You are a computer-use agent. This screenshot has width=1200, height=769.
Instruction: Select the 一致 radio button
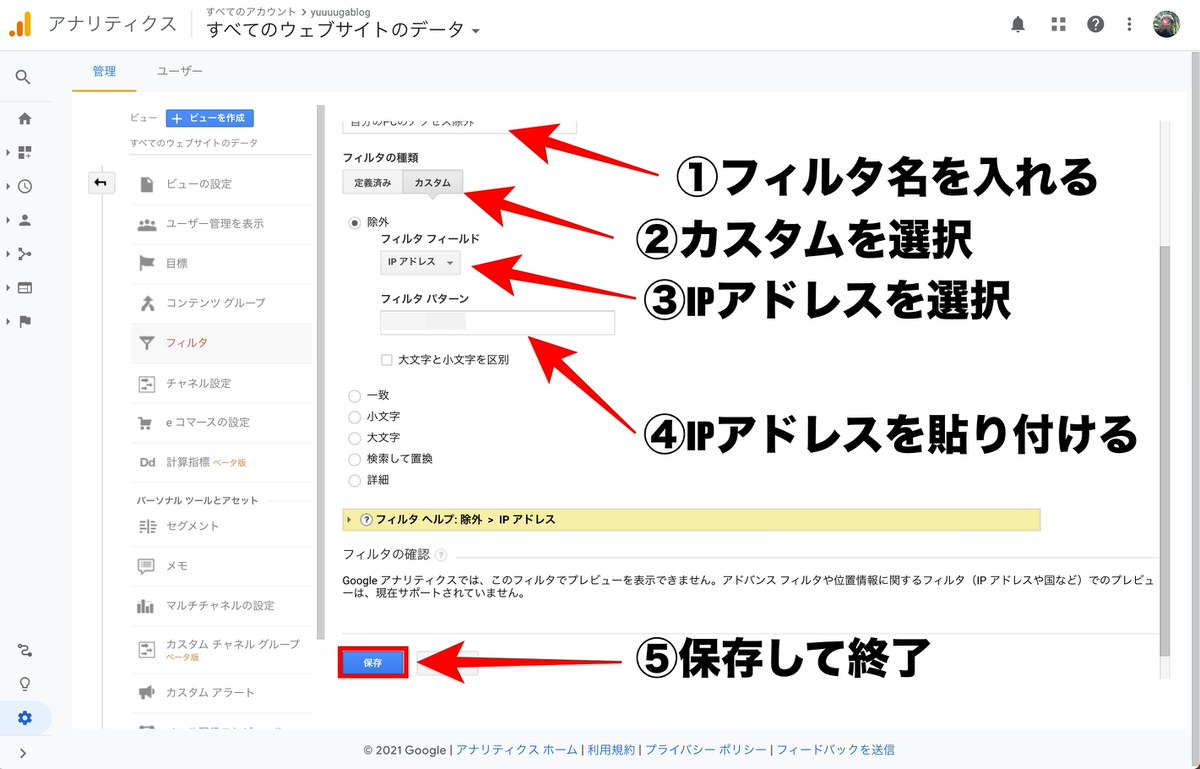355,396
